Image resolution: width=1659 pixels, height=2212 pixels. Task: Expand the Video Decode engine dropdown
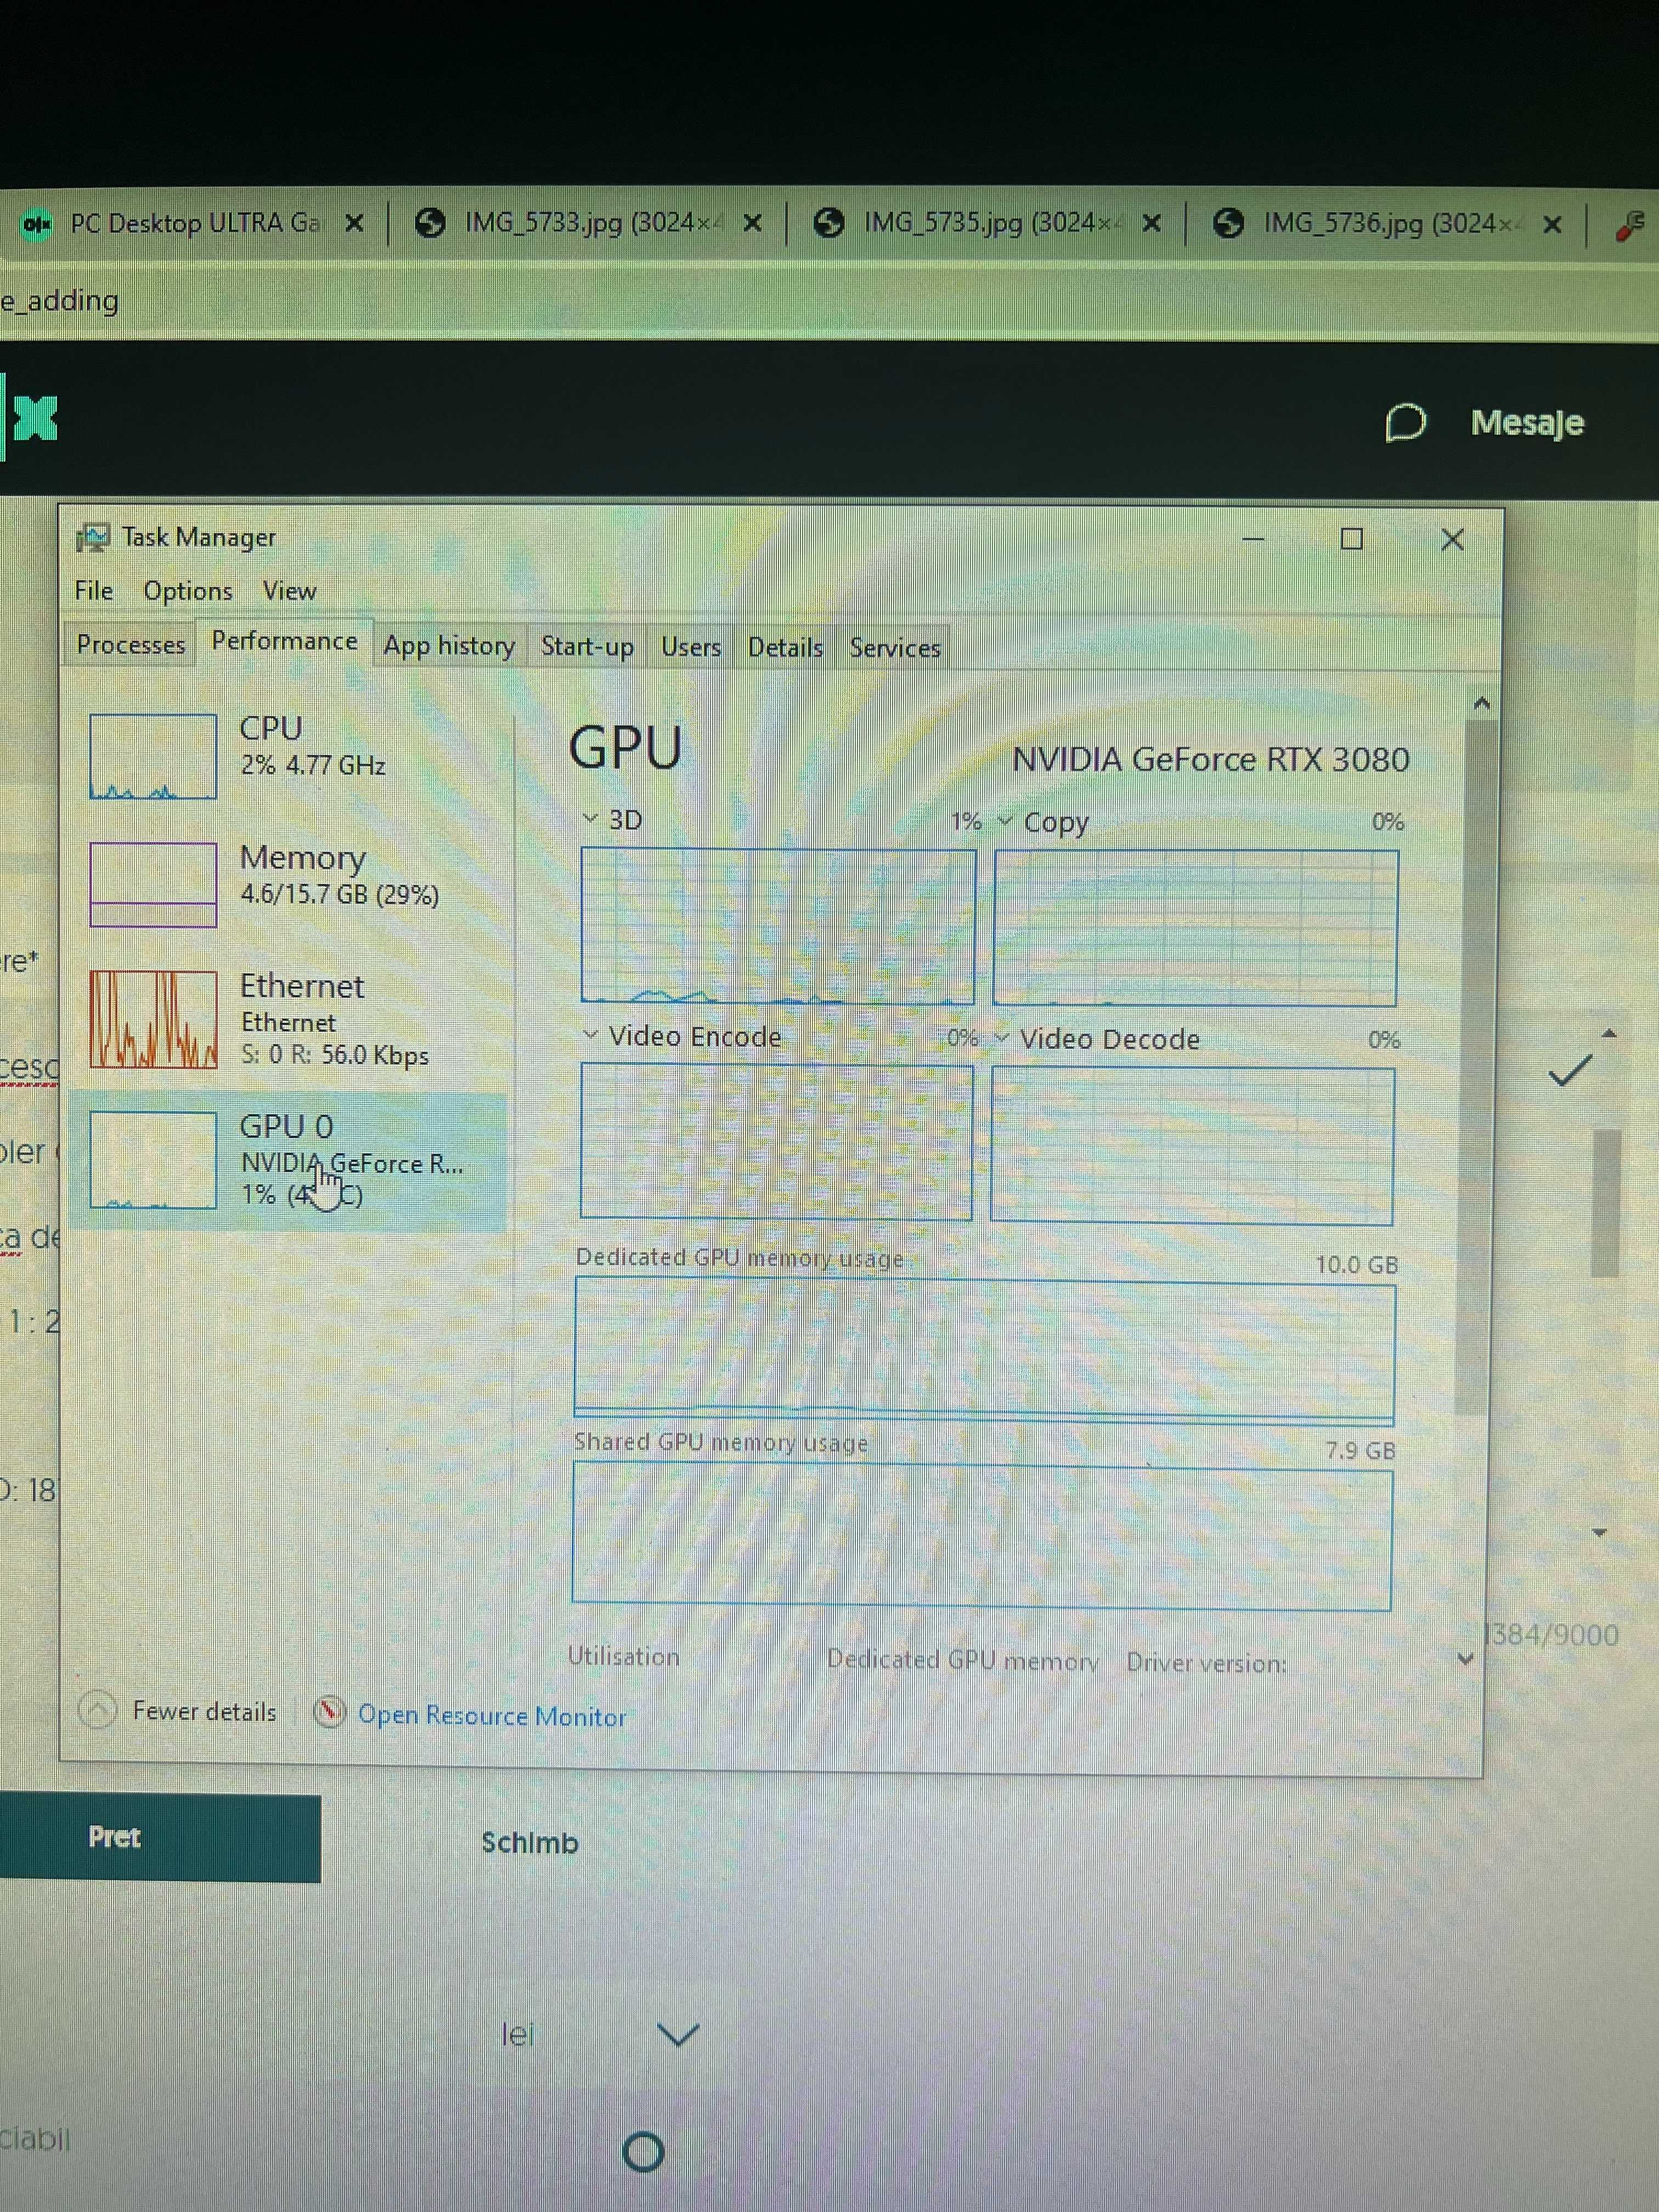tap(1001, 1038)
